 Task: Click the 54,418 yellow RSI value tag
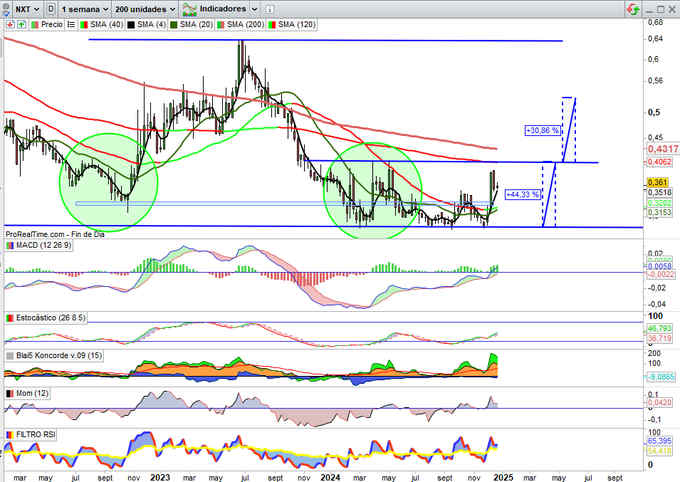660,451
